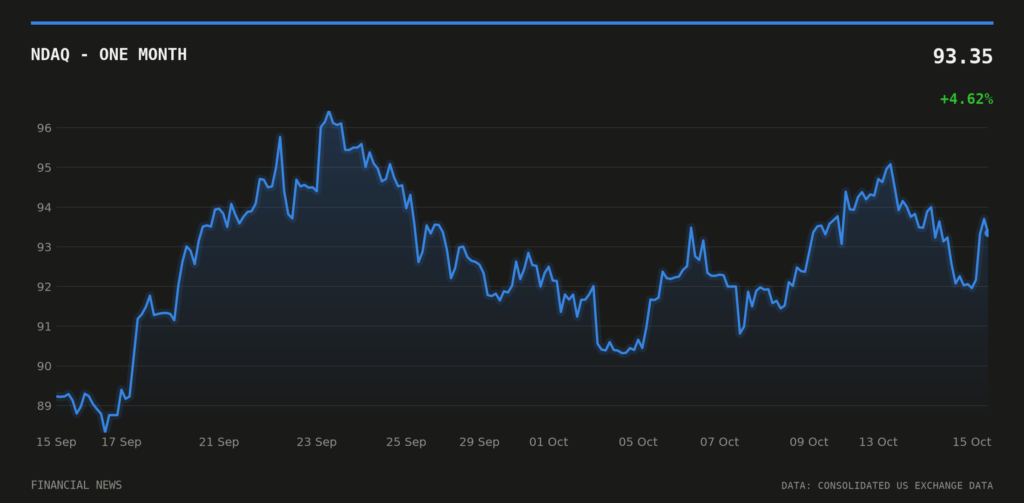
Task: Click the 89 y-axis label
Action: 43,406
